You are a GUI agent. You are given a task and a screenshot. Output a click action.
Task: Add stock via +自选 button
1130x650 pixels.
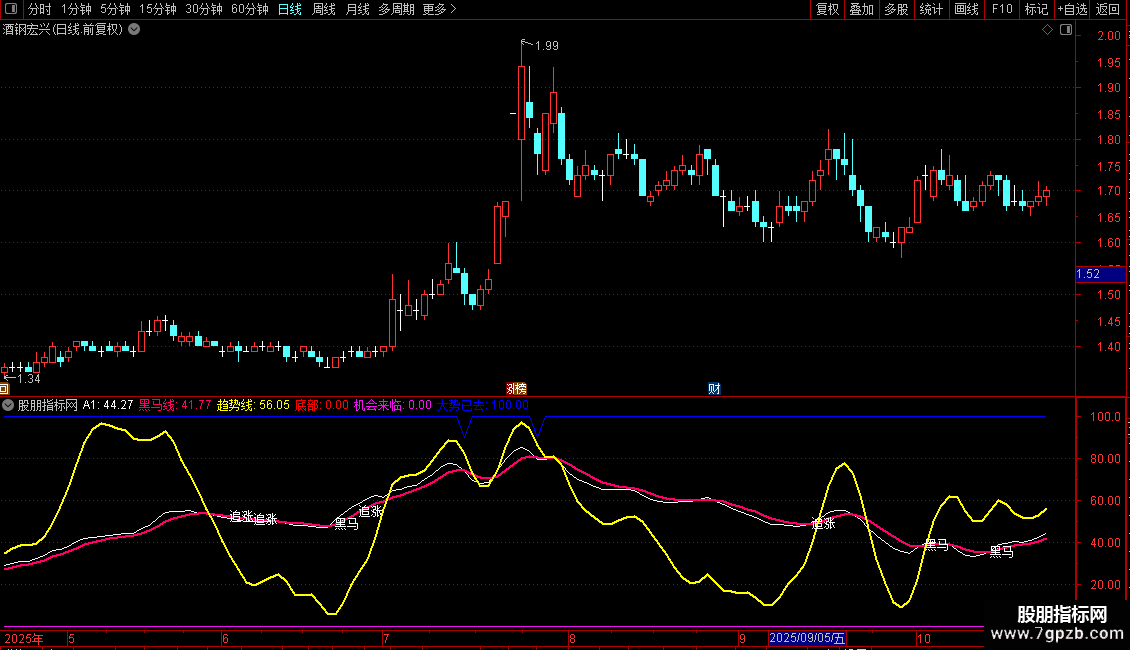click(x=1072, y=10)
